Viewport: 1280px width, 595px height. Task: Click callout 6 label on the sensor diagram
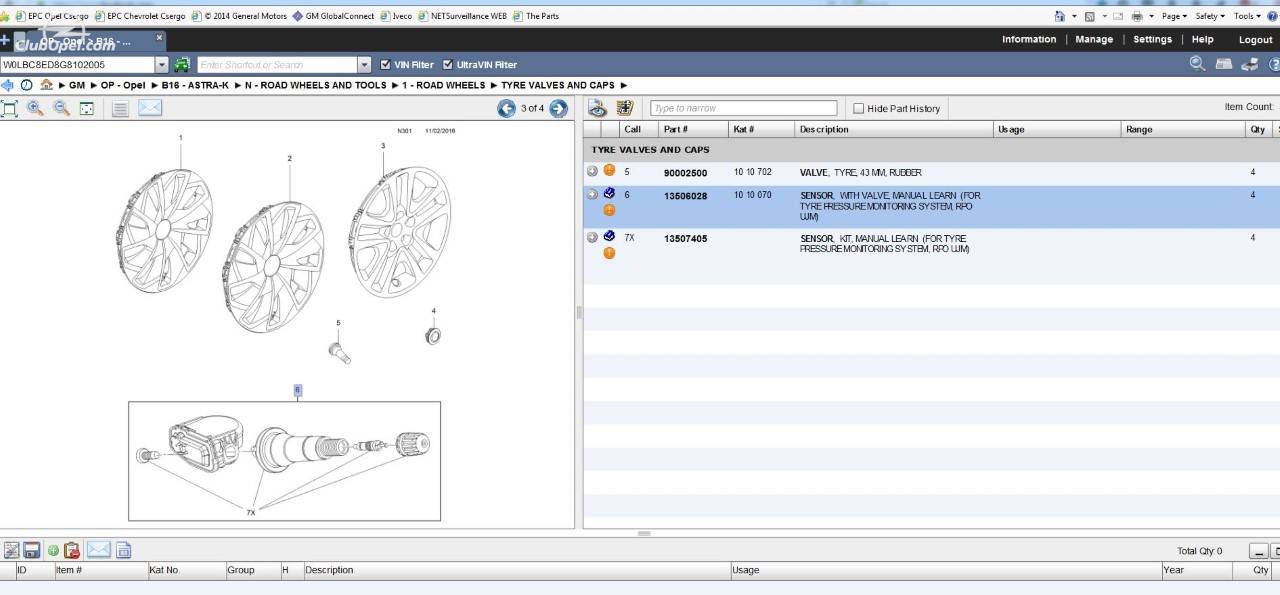pos(297,390)
